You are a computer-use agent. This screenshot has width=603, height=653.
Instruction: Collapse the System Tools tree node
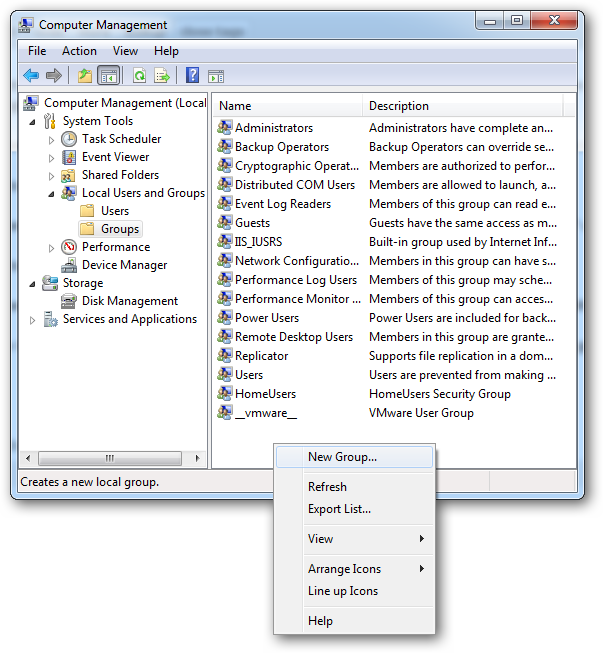[x=32, y=122]
